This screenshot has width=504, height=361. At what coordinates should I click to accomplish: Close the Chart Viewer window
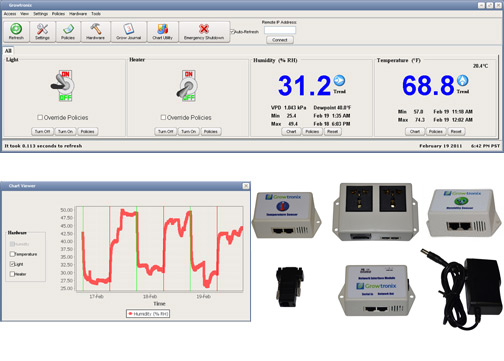(246, 186)
